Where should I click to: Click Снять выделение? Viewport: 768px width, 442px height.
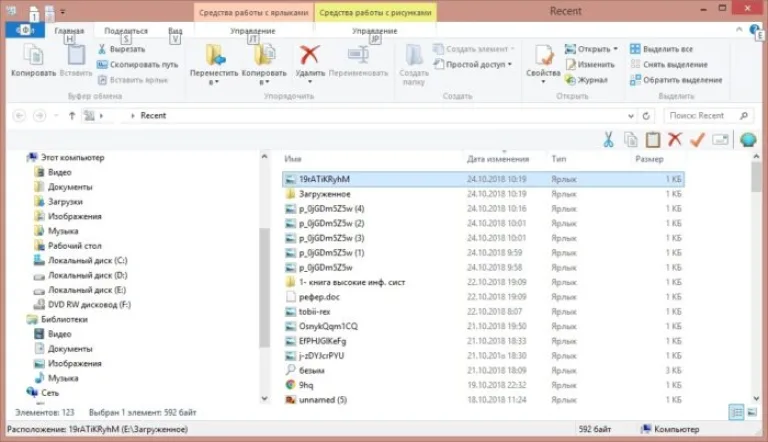[669, 64]
